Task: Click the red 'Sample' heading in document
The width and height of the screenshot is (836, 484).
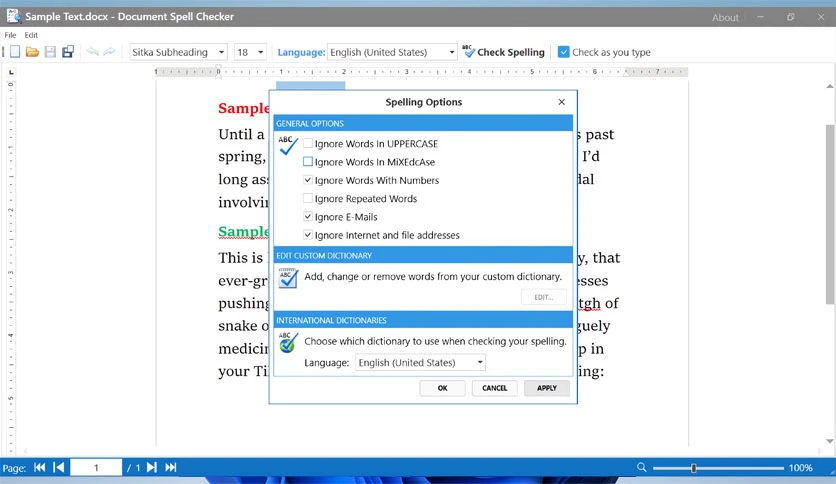Action: 244,108
